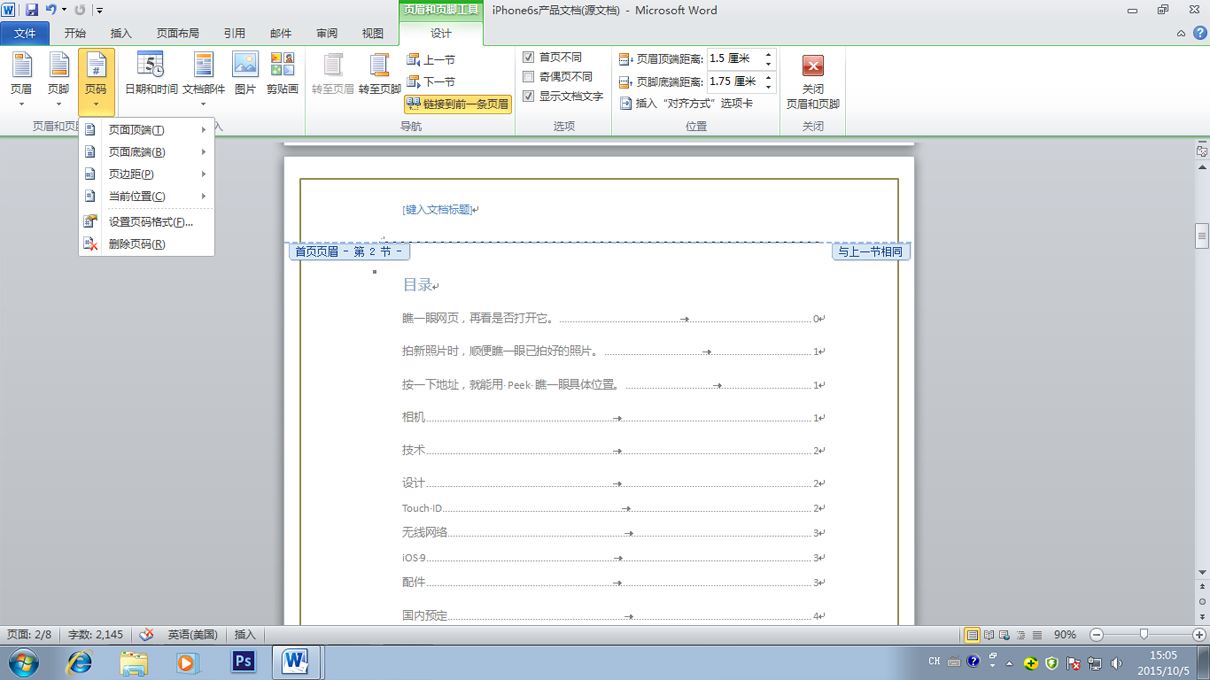This screenshot has height=680, width=1210.
Task: Click the vertical scrollbar thumb
Action: coord(1202,236)
